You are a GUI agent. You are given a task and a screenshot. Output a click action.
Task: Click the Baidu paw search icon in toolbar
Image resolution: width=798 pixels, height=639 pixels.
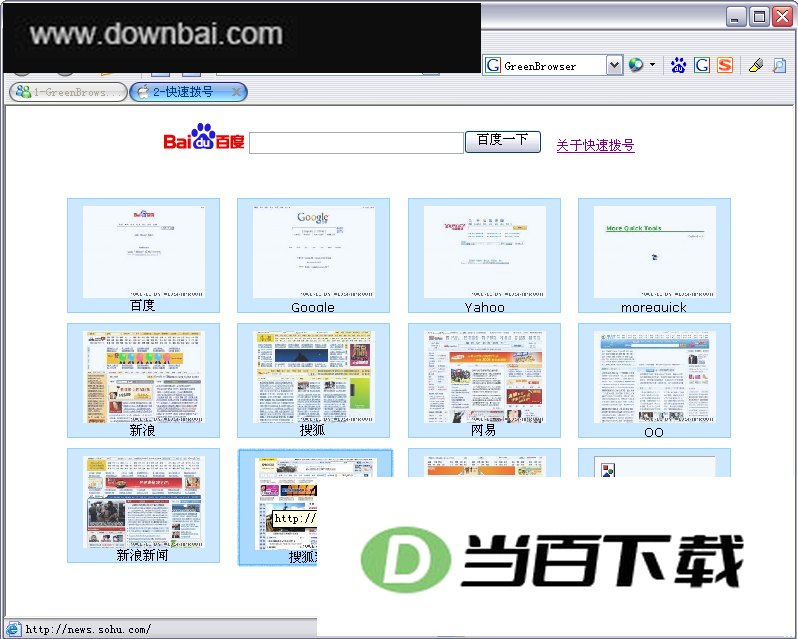click(678, 66)
